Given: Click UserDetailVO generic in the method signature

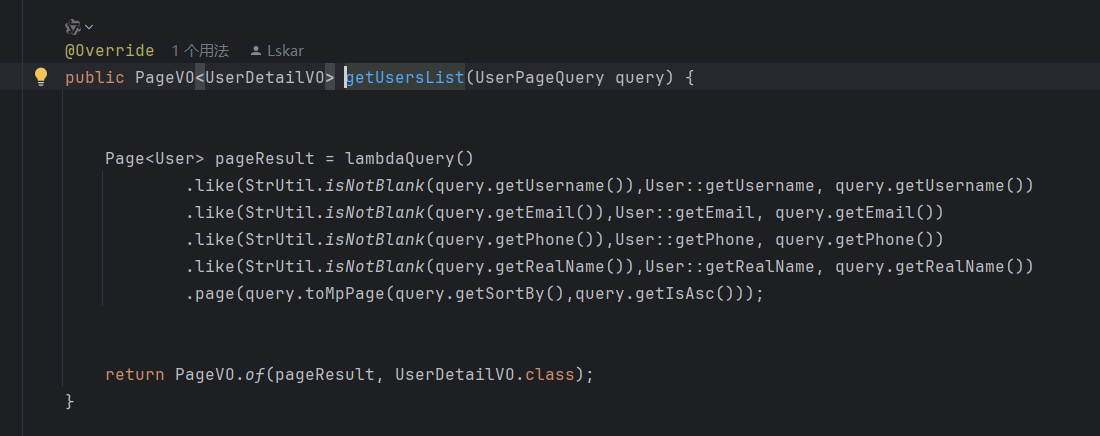Looking at the screenshot, I should click(x=264, y=77).
